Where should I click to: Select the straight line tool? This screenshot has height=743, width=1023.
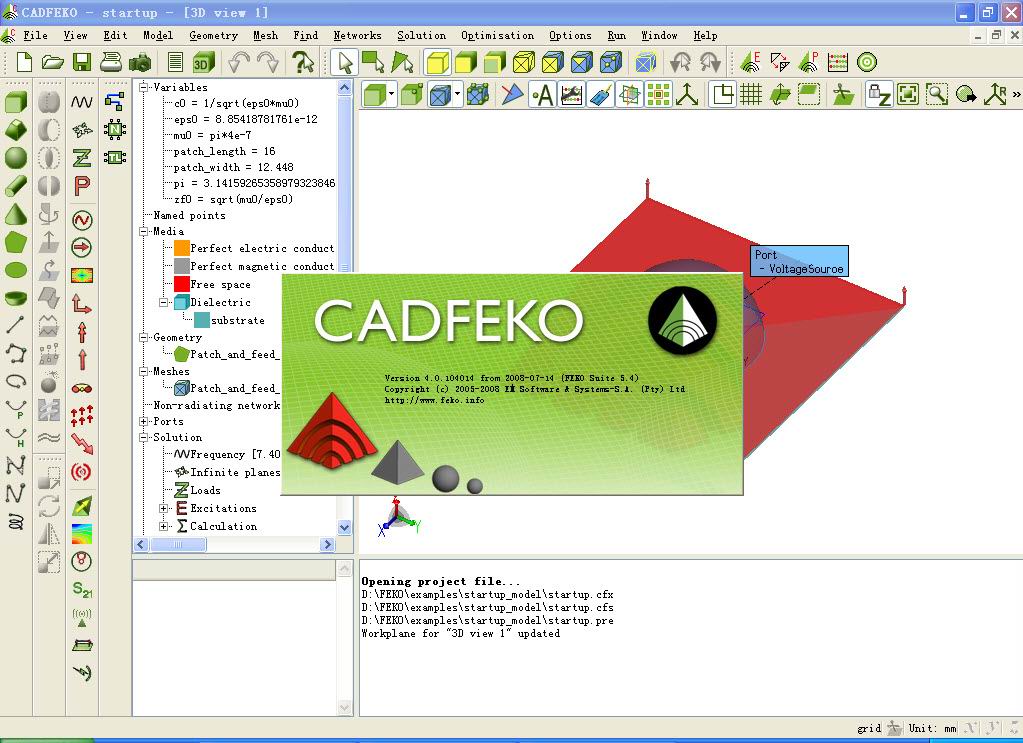[16, 325]
